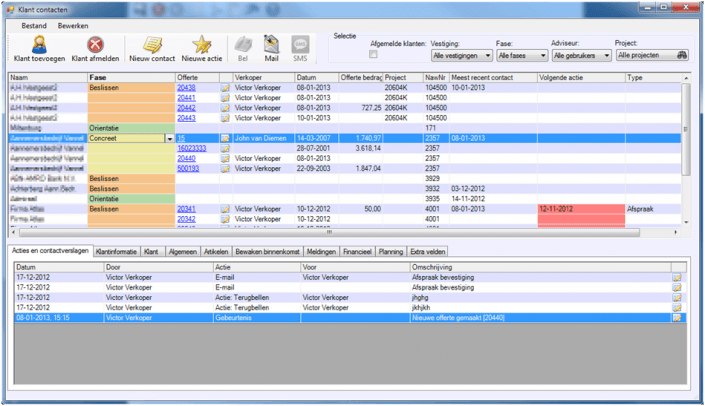Switch to the Klantinformatie tab

coord(116,252)
